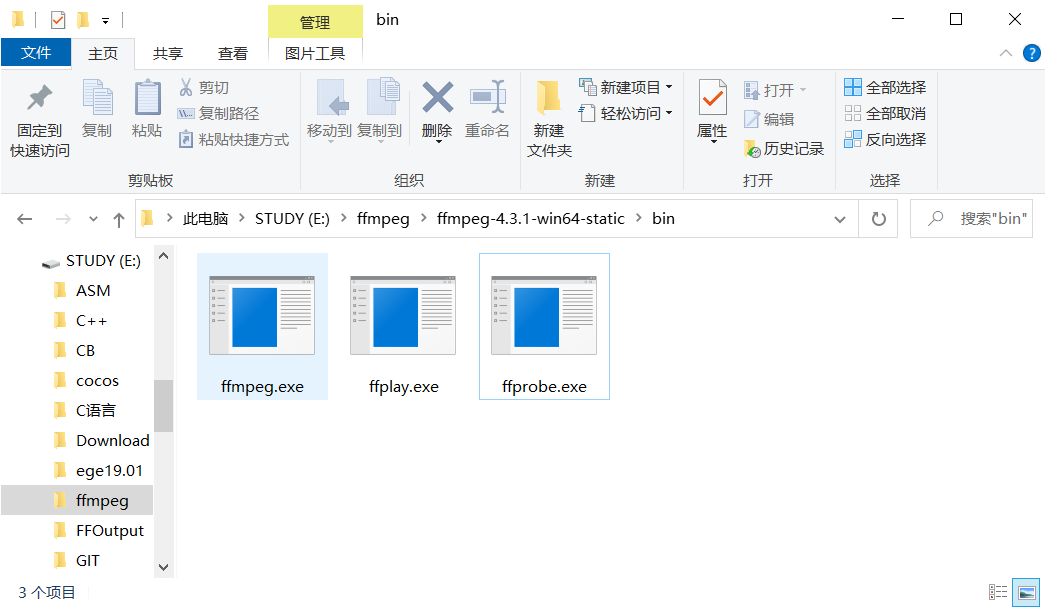Refresh the folder view
1046x608 pixels.
pos(879,219)
